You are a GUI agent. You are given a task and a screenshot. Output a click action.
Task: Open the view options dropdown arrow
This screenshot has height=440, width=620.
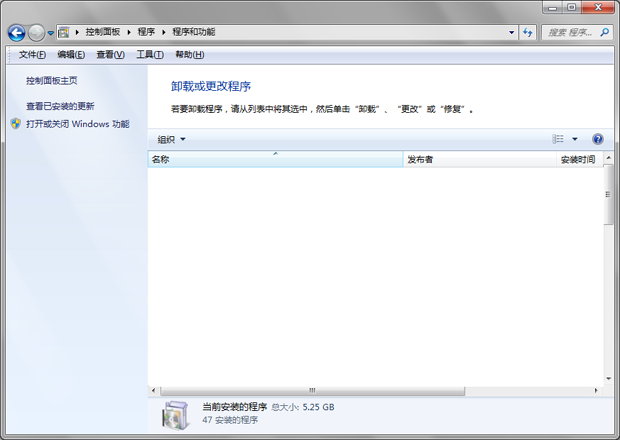point(575,139)
